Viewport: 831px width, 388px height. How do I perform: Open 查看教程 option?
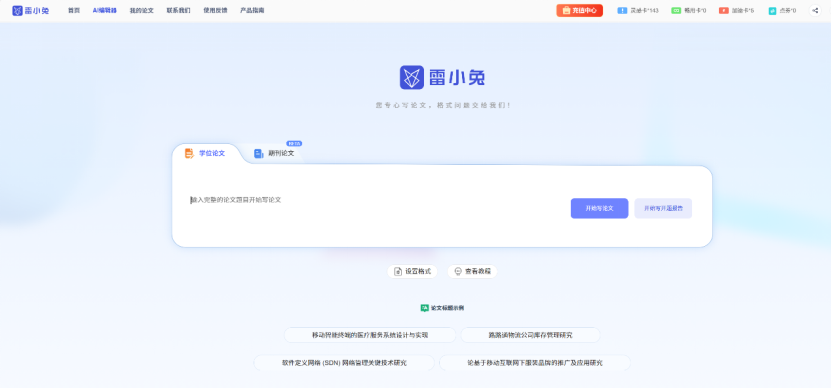472,271
